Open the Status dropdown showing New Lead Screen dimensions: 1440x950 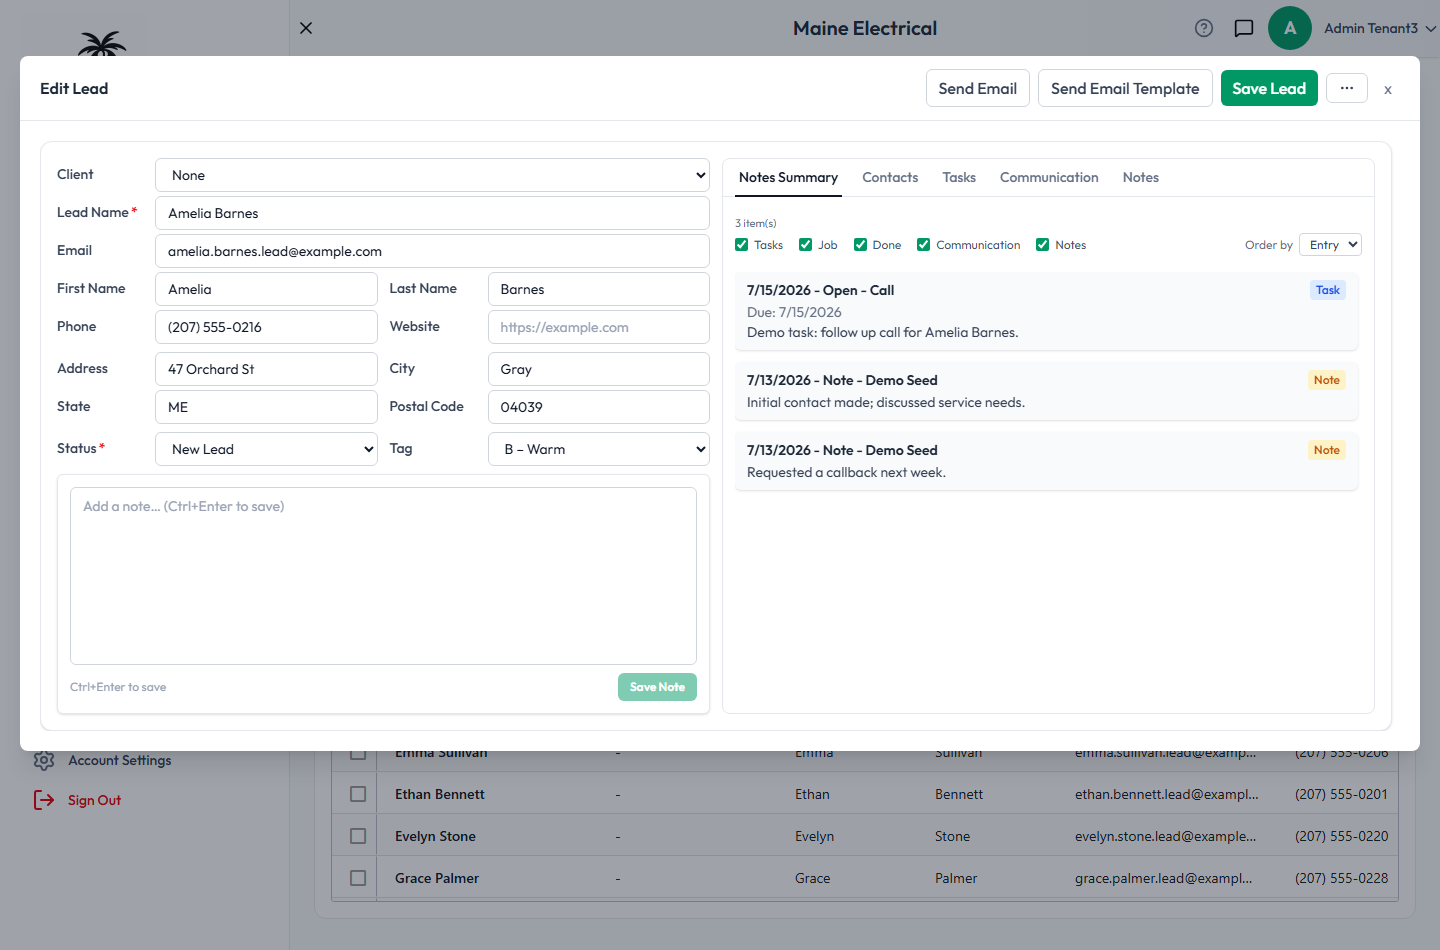(x=266, y=449)
